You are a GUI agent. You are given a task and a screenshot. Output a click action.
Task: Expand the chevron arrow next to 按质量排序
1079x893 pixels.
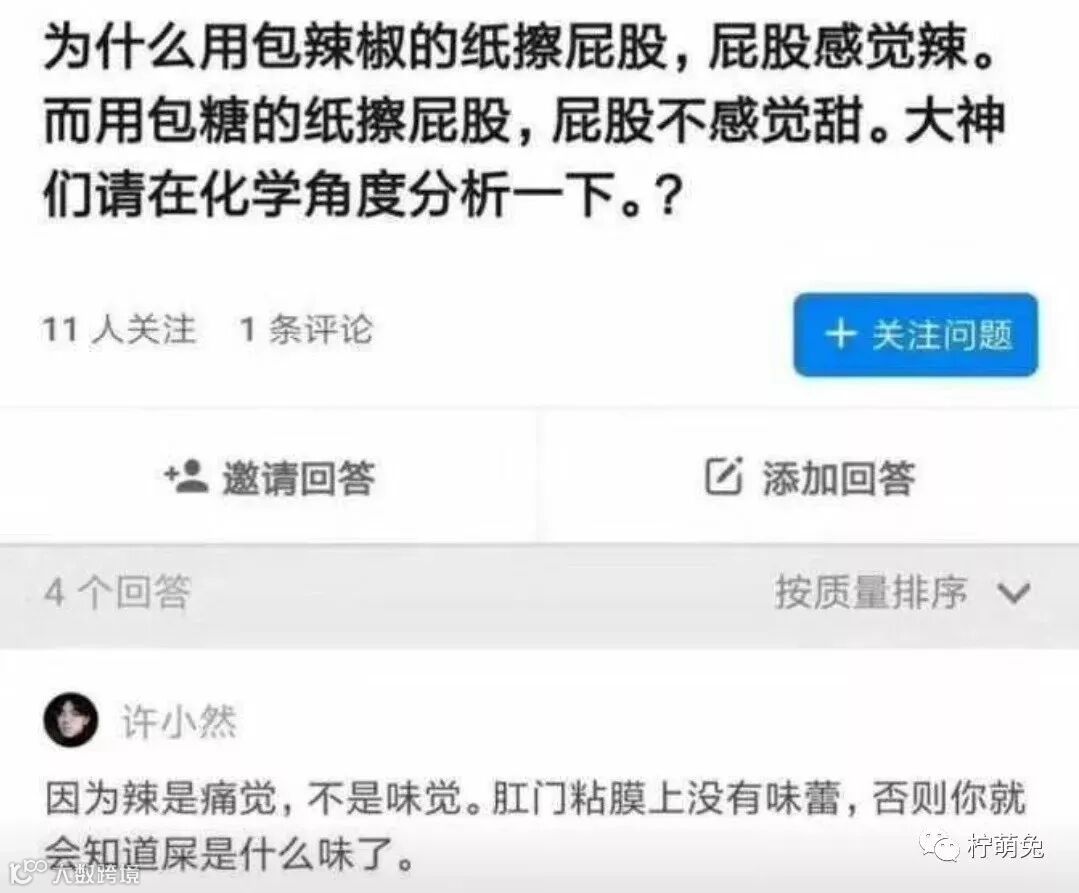pyautogui.click(x=1014, y=593)
